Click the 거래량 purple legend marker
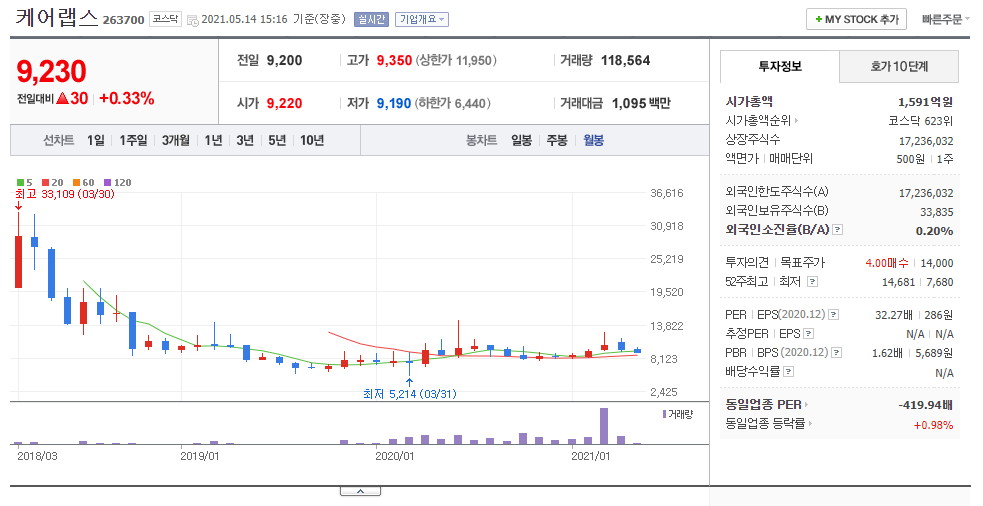The image size is (983, 506). click(664, 414)
